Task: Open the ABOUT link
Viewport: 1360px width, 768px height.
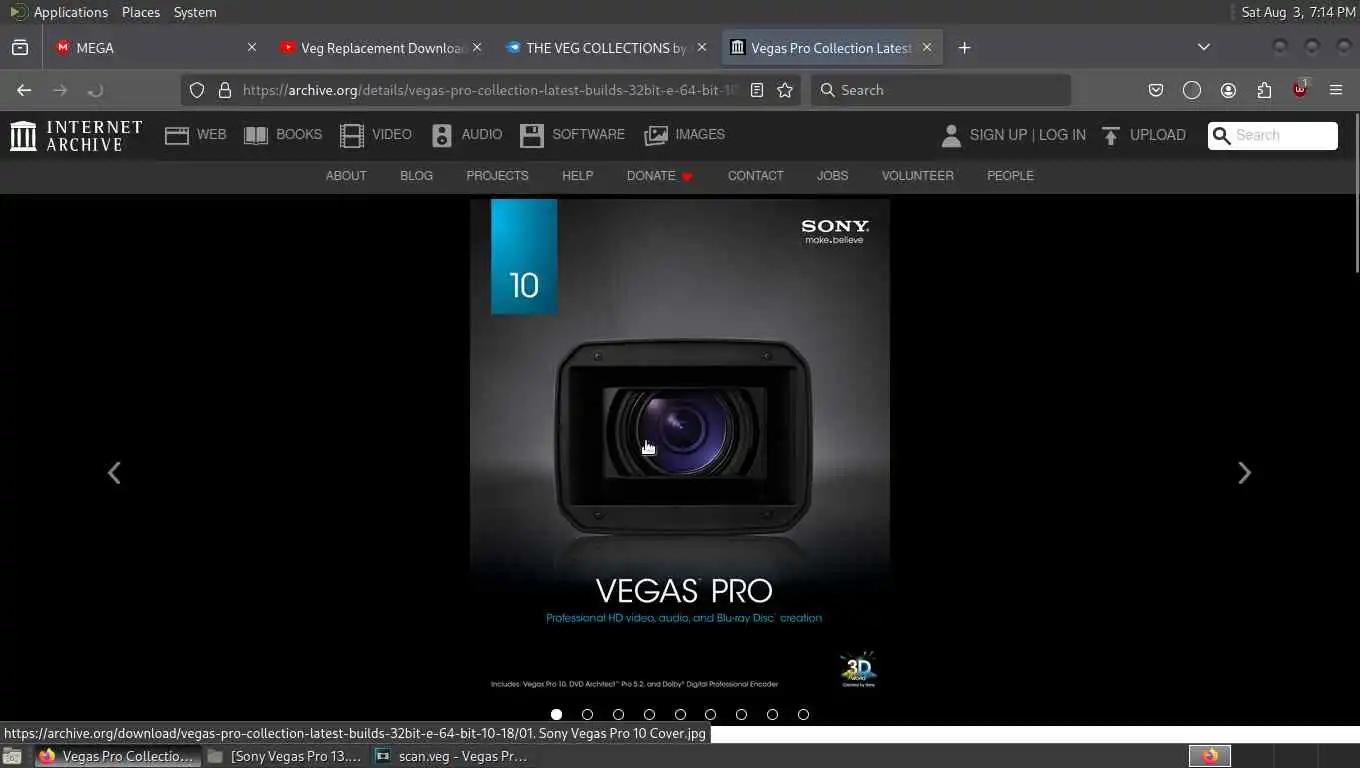Action: click(x=346, y=176)
